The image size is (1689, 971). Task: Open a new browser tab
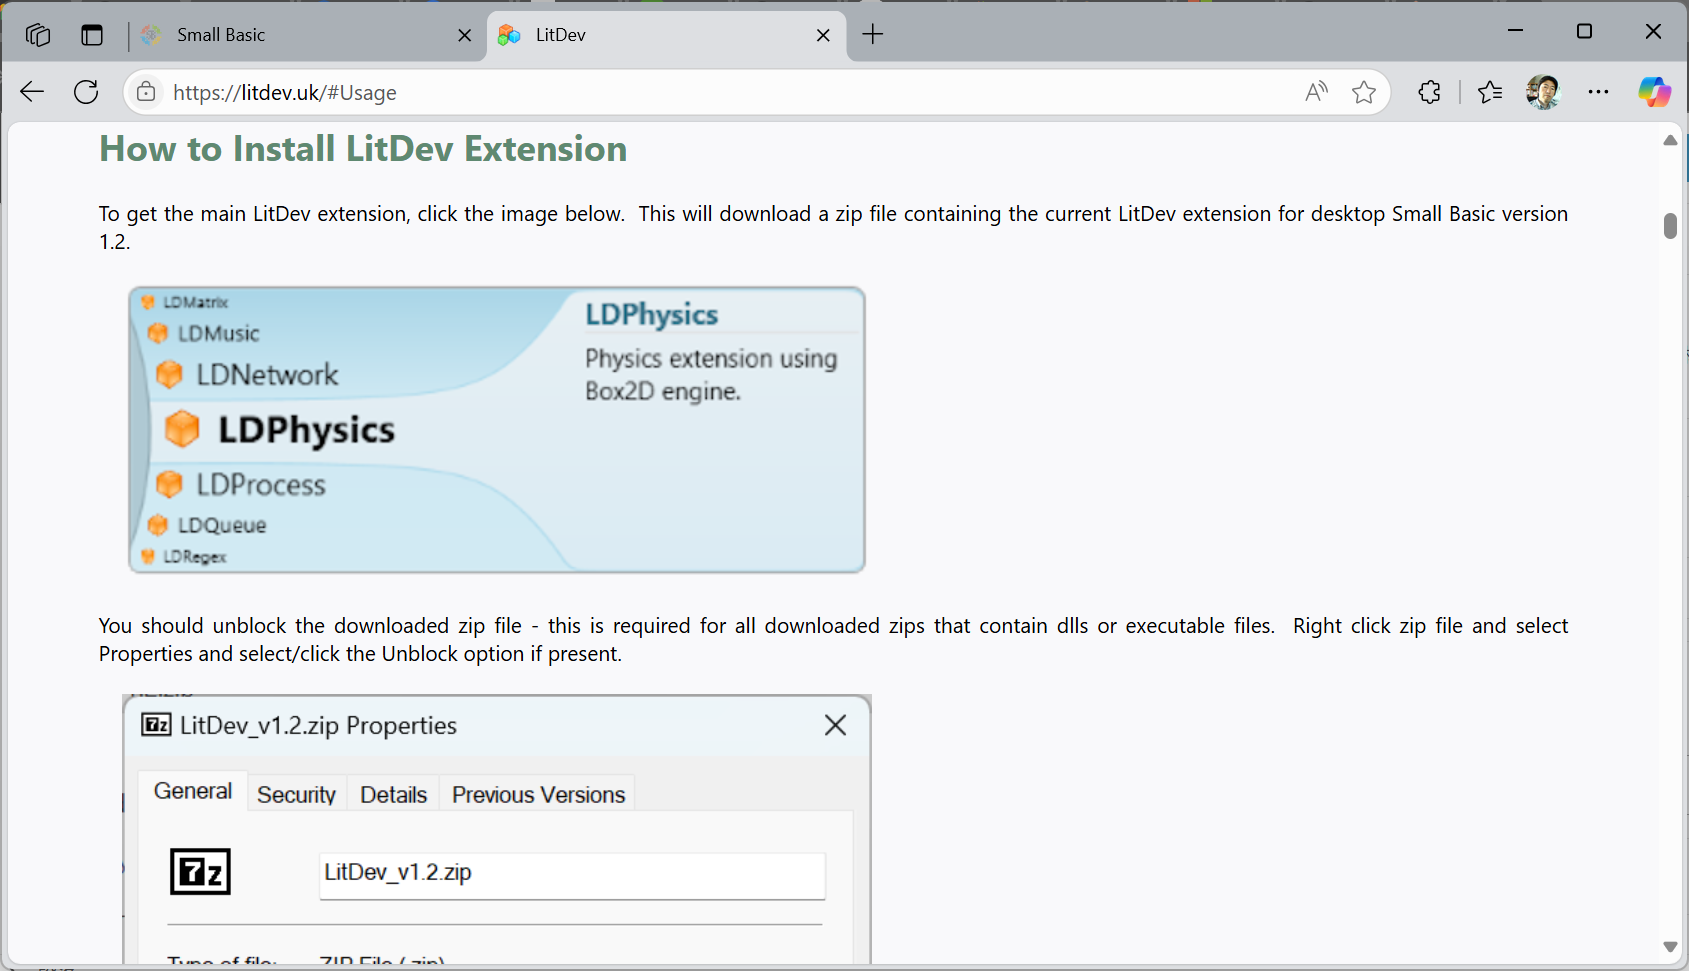coord(873,35)
